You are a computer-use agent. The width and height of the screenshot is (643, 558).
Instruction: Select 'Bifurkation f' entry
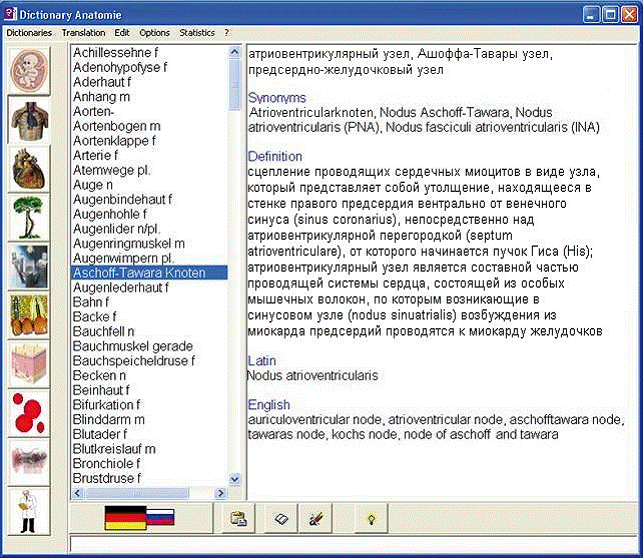[x=106, y=405]
